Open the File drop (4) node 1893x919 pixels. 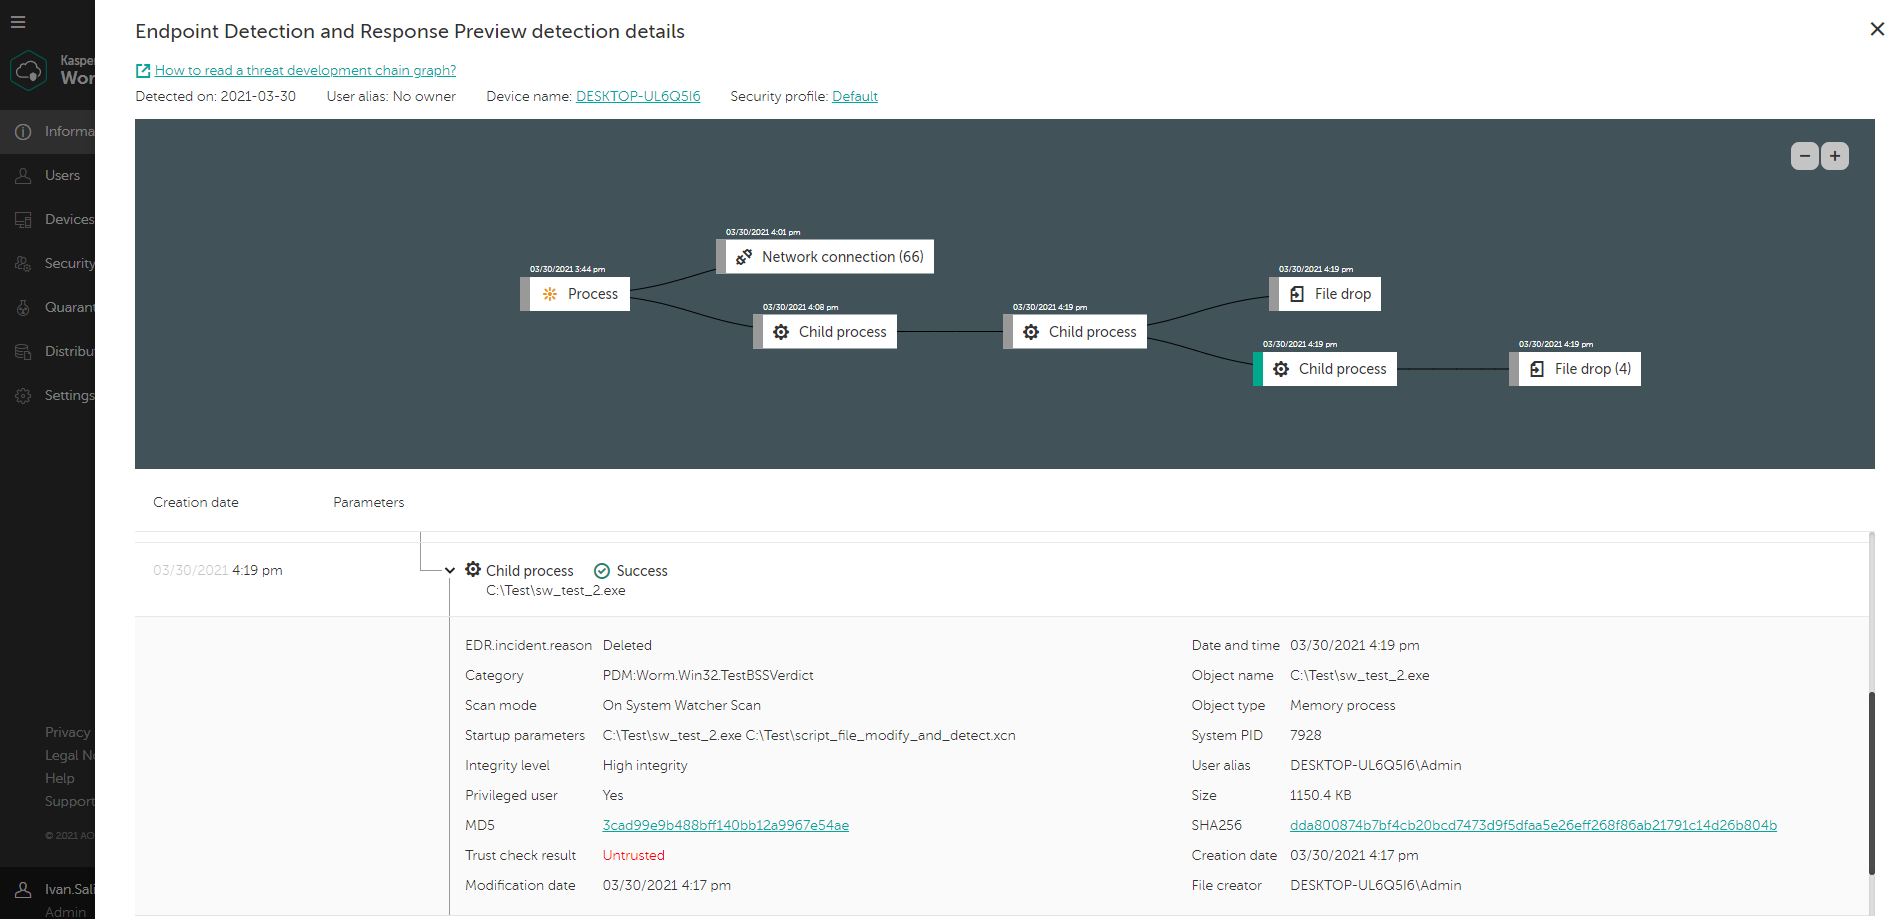pos(1580,369)
